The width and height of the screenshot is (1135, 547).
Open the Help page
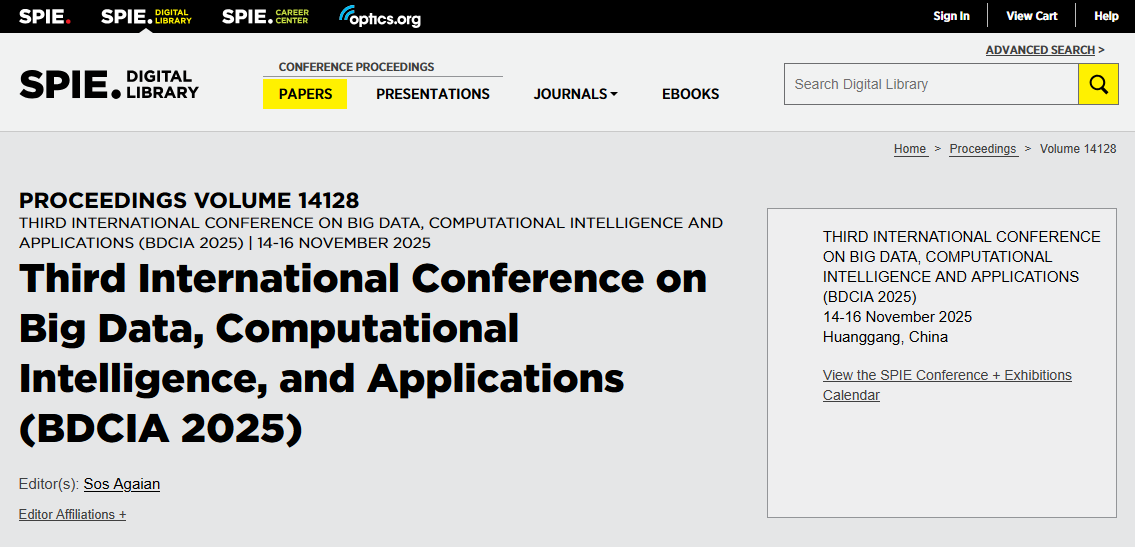[x=1106, y=16]
